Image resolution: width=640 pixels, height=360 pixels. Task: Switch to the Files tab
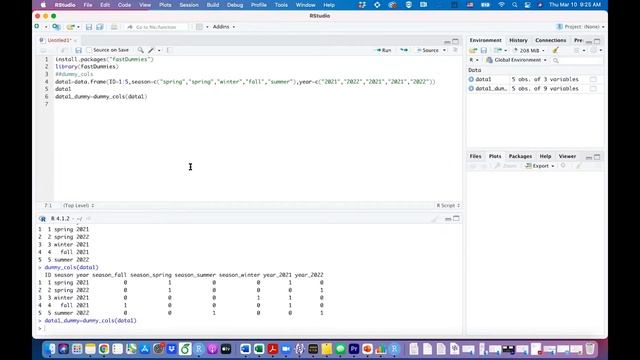coord(475,156)
